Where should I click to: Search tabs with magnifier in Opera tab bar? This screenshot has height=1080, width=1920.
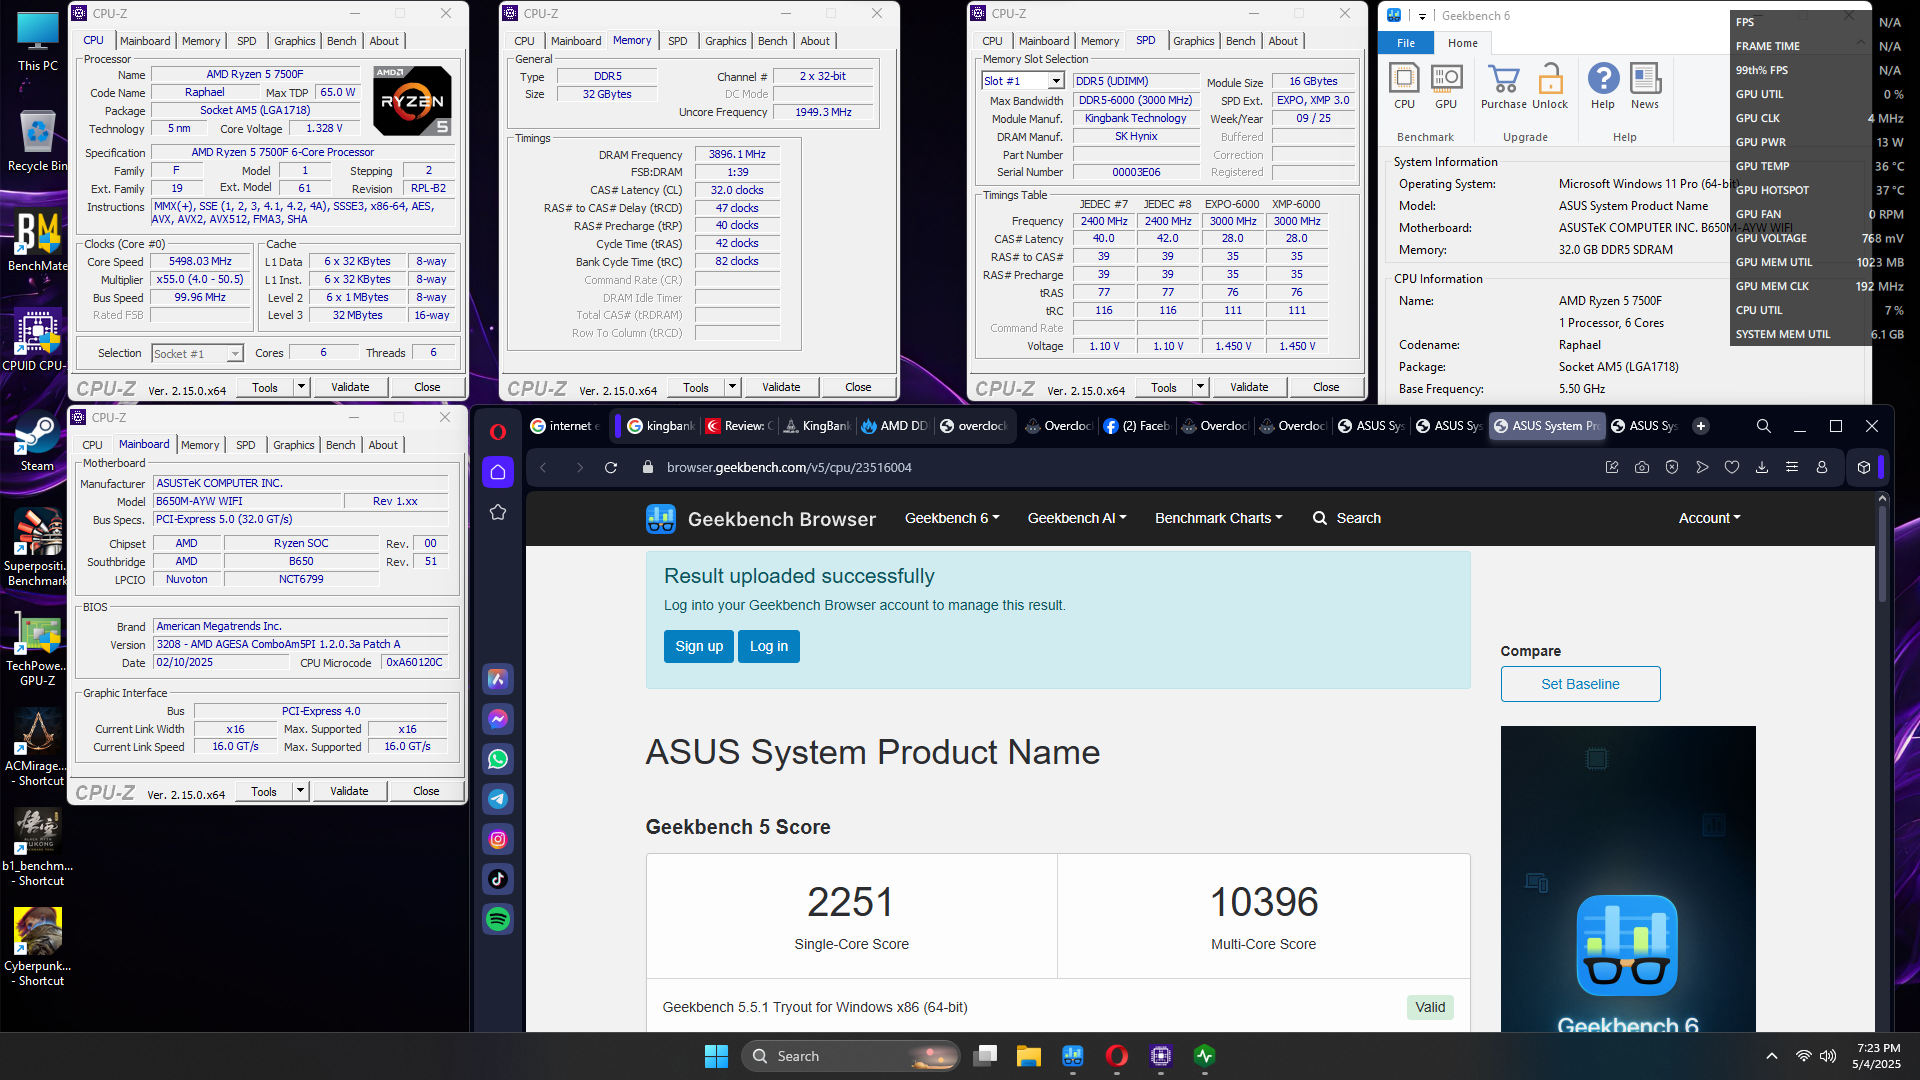click(x=1764, y=426)
